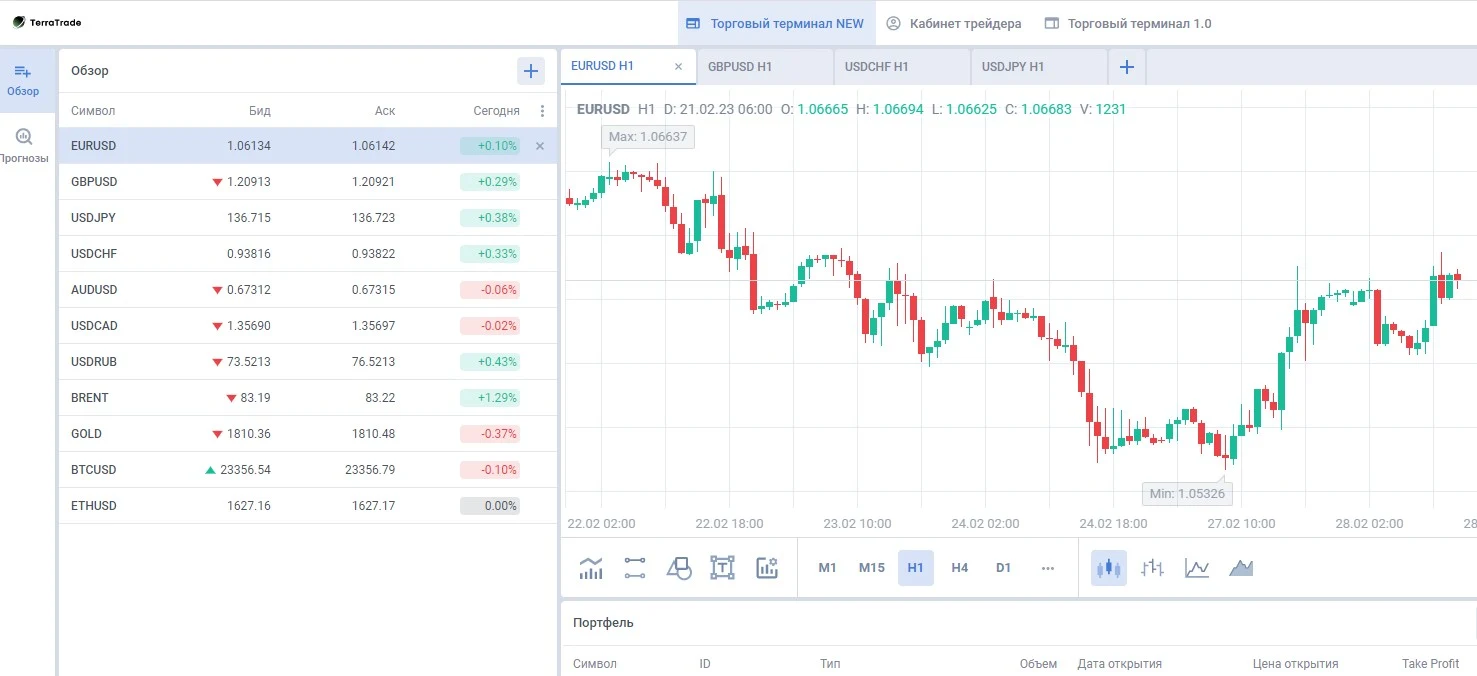This screenshot has height=676, width=1477.
Task: Click the Символ column header in Обзор
Action: 93,111
